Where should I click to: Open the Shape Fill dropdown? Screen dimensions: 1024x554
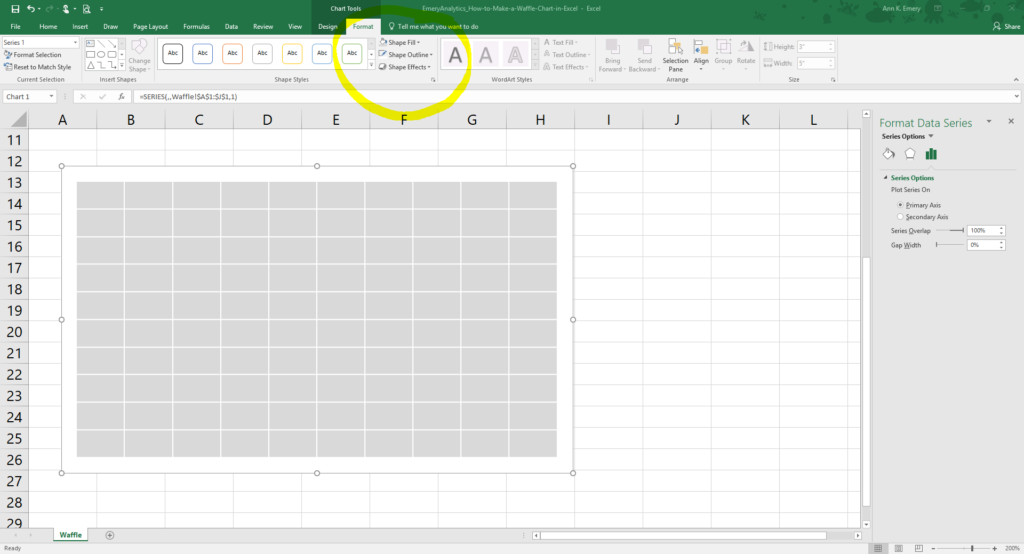click(x=400, y=42)
